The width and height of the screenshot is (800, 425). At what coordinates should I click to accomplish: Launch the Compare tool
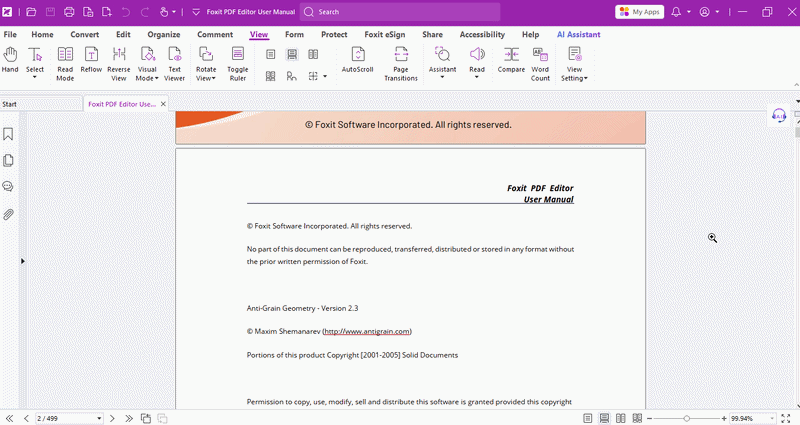click(511, 60)
